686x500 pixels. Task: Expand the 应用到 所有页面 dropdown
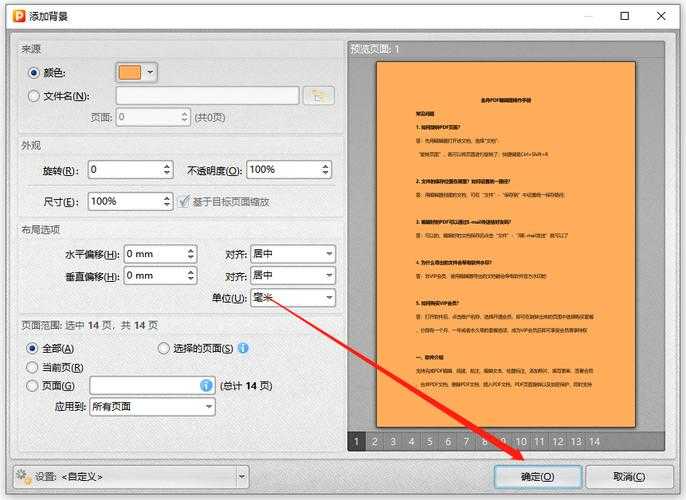(152, 407)
